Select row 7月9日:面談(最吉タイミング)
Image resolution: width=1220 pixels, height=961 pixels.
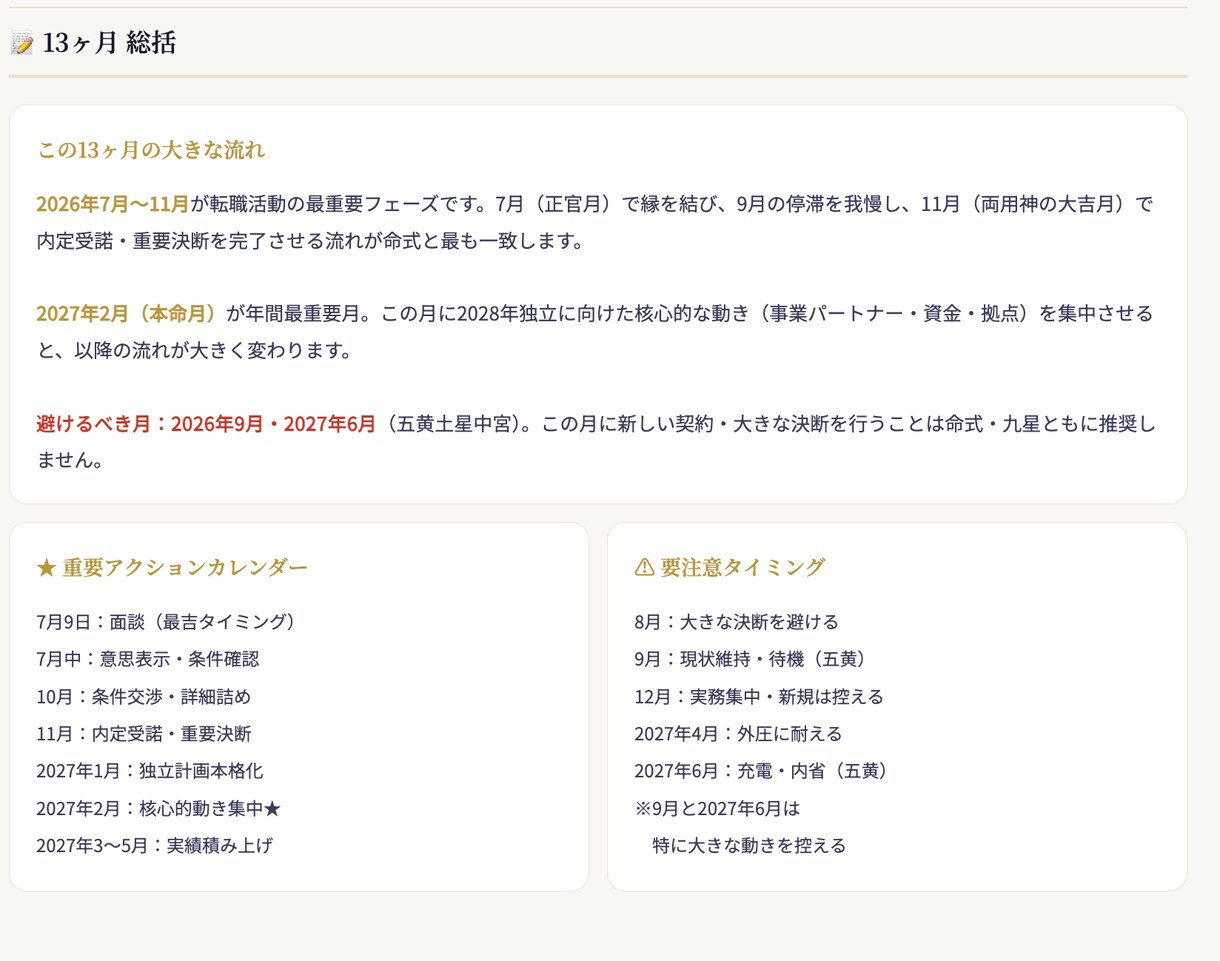point(168,622)
